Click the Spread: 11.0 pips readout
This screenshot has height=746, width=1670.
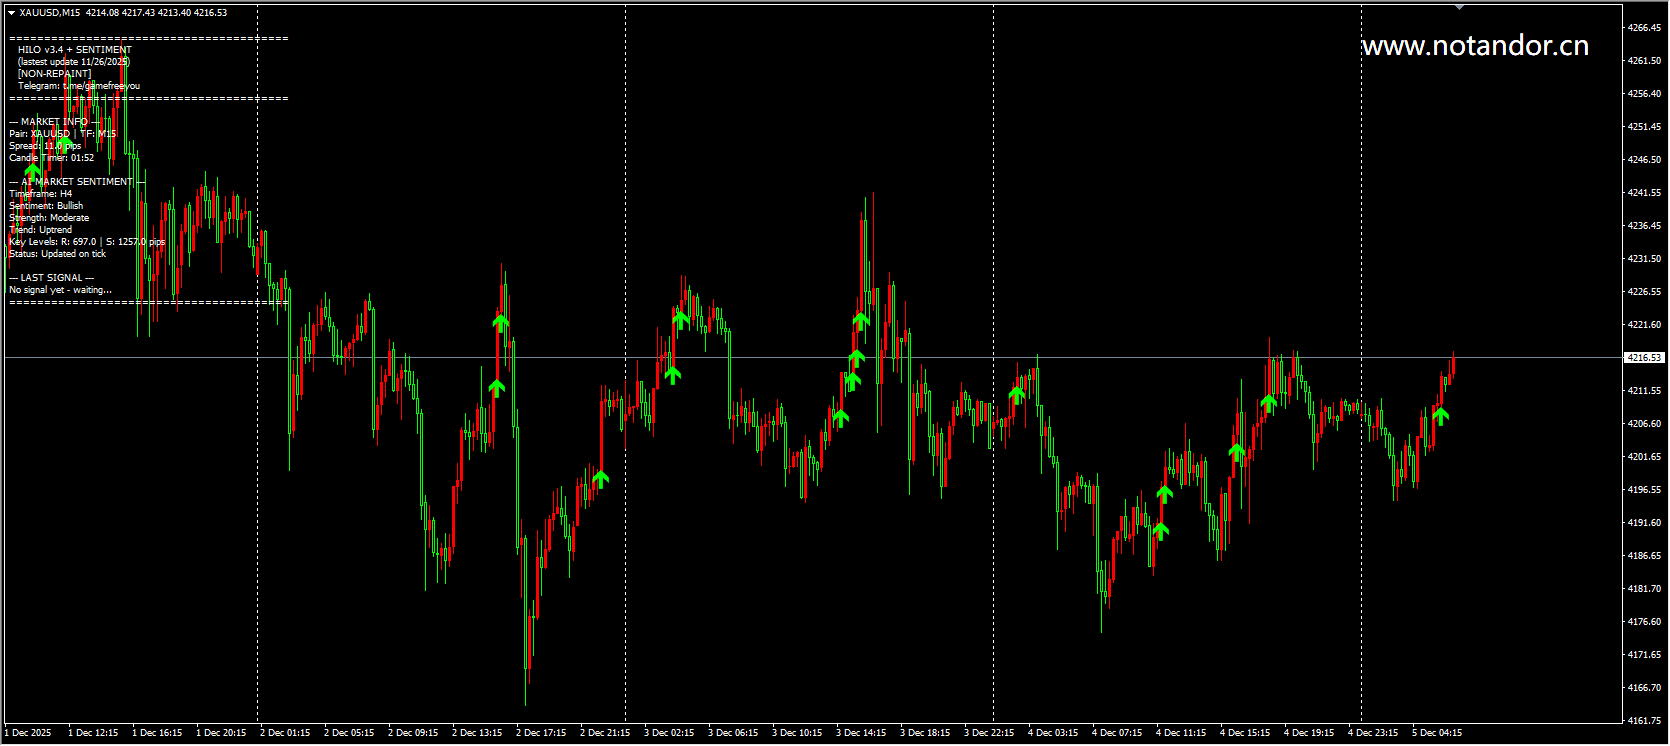46,146
